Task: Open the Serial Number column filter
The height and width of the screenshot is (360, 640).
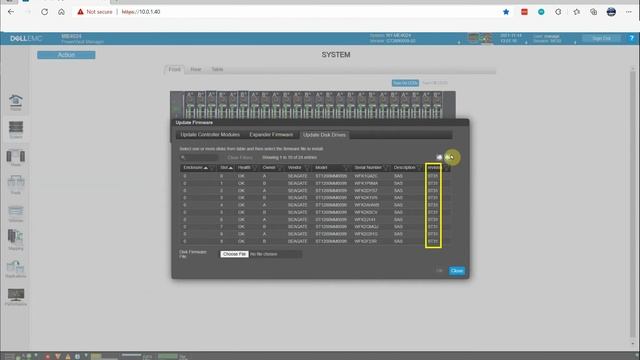Action: point(386,168)
